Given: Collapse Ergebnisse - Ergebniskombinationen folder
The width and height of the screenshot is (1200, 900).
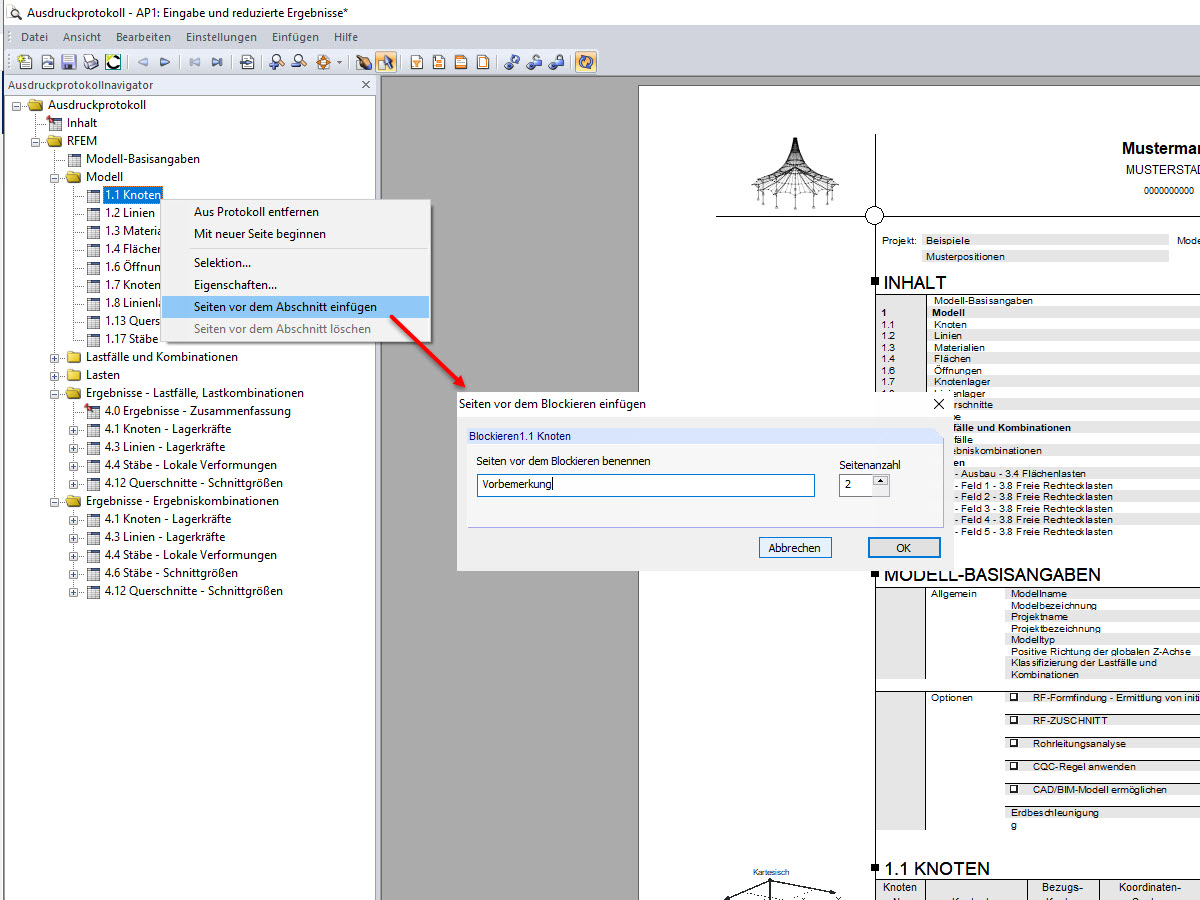Looking at the screenshot, I should coord(55,501).
